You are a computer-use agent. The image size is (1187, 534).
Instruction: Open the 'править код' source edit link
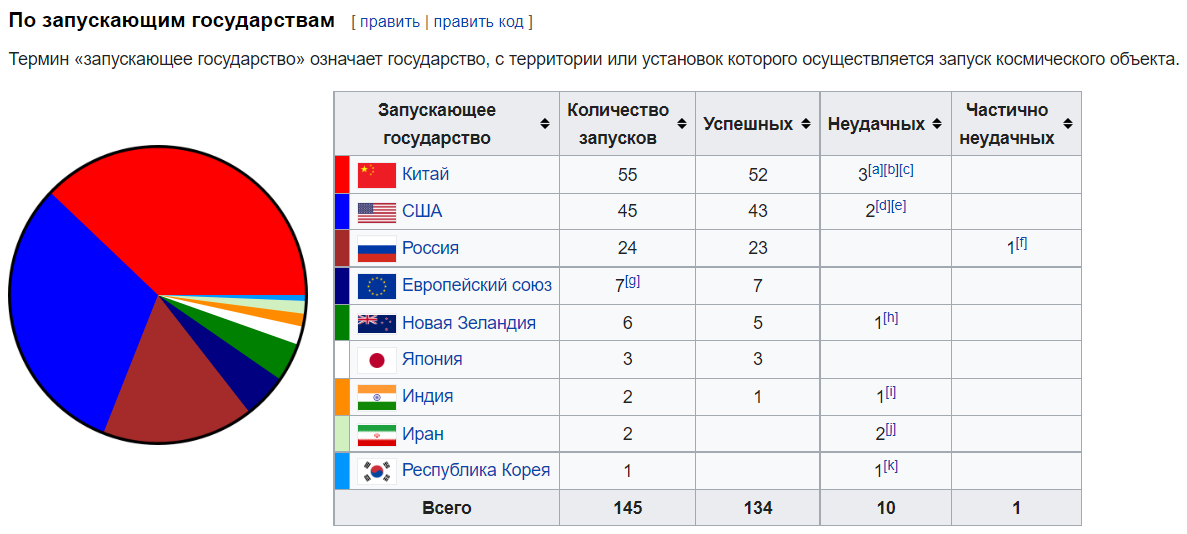click(476, 21)
